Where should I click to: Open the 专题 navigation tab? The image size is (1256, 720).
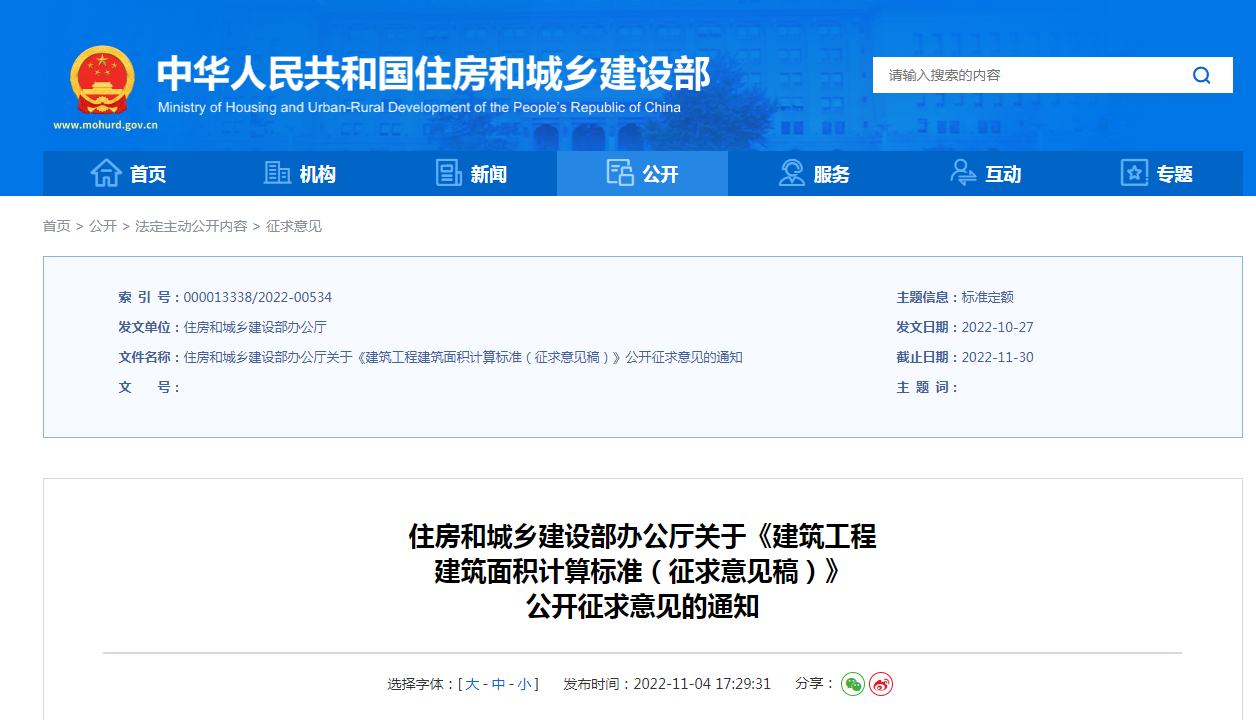[1157, 174]
